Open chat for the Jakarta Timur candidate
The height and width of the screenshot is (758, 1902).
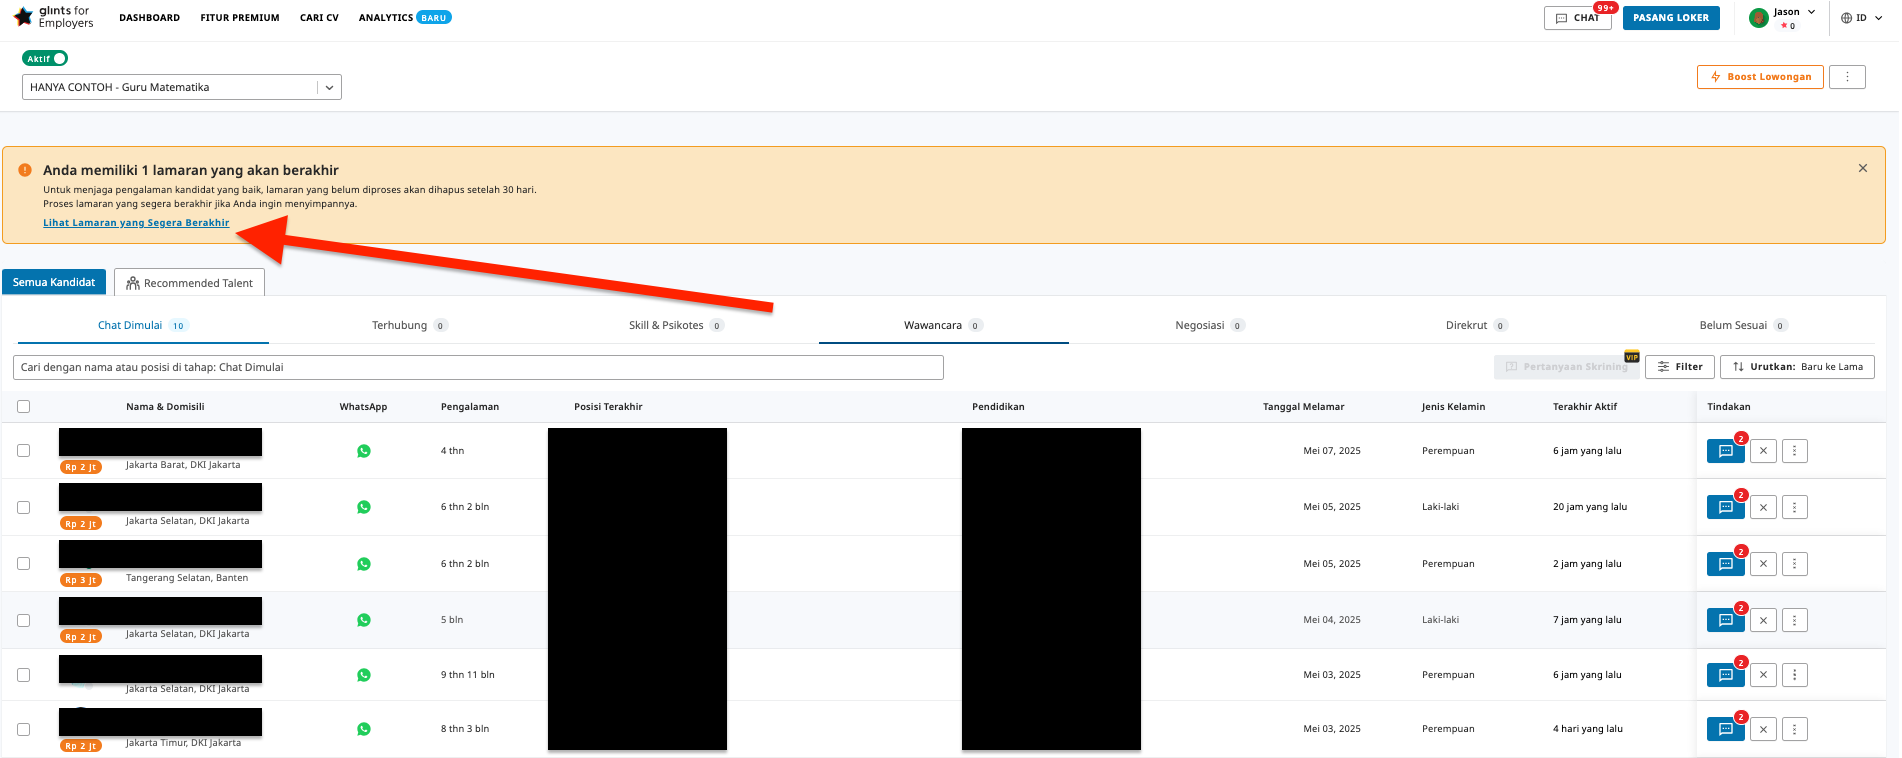click(x=1725, y=730)
